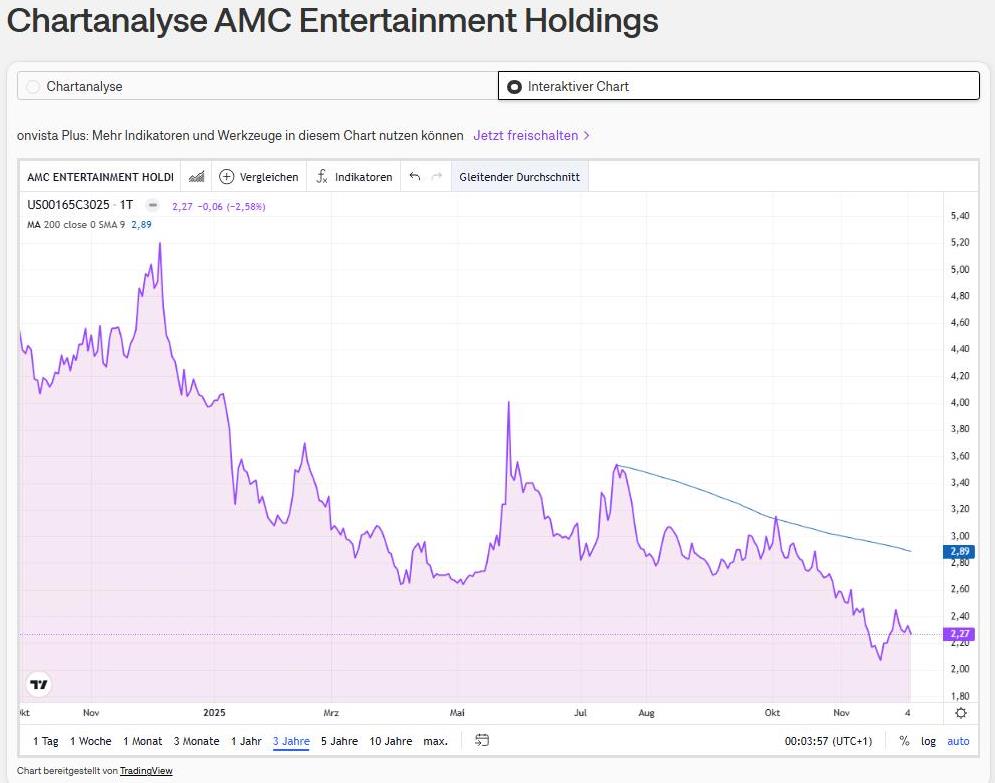Viewport: 995px width, 783px height.
Task: Open the chart settings gear
Action: coord(959,712)
